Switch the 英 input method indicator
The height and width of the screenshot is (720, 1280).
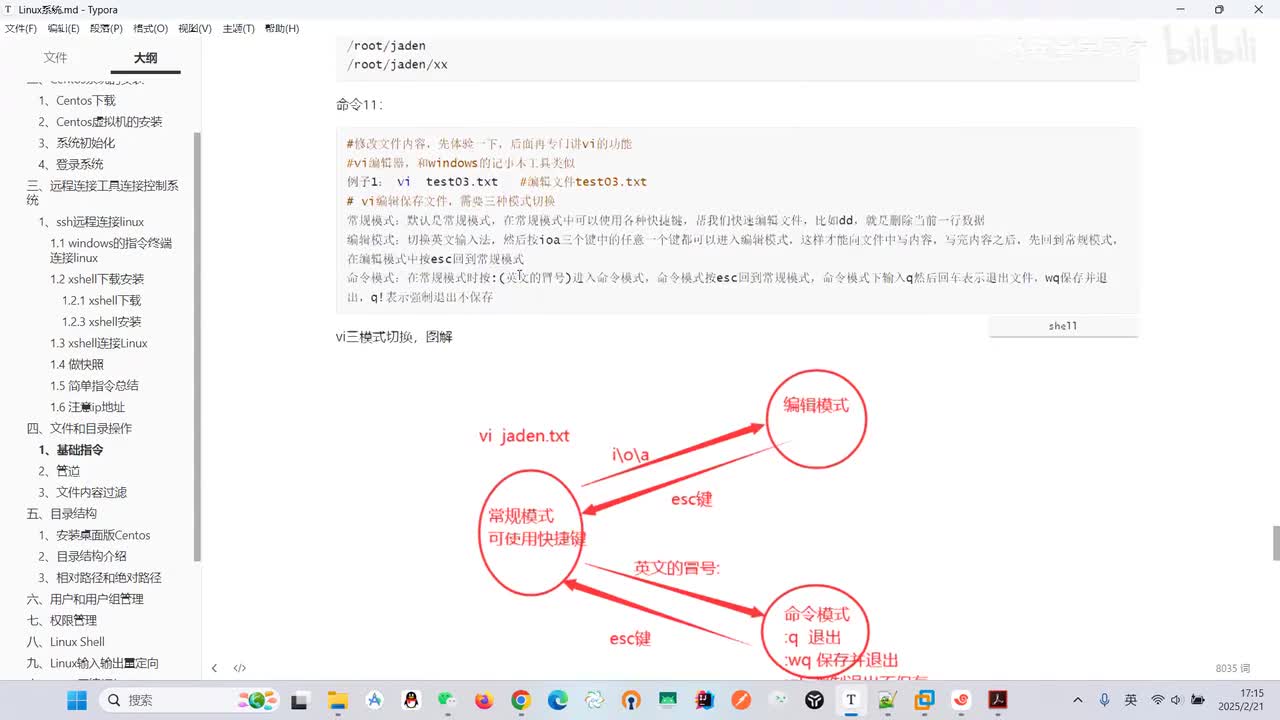1131,700
